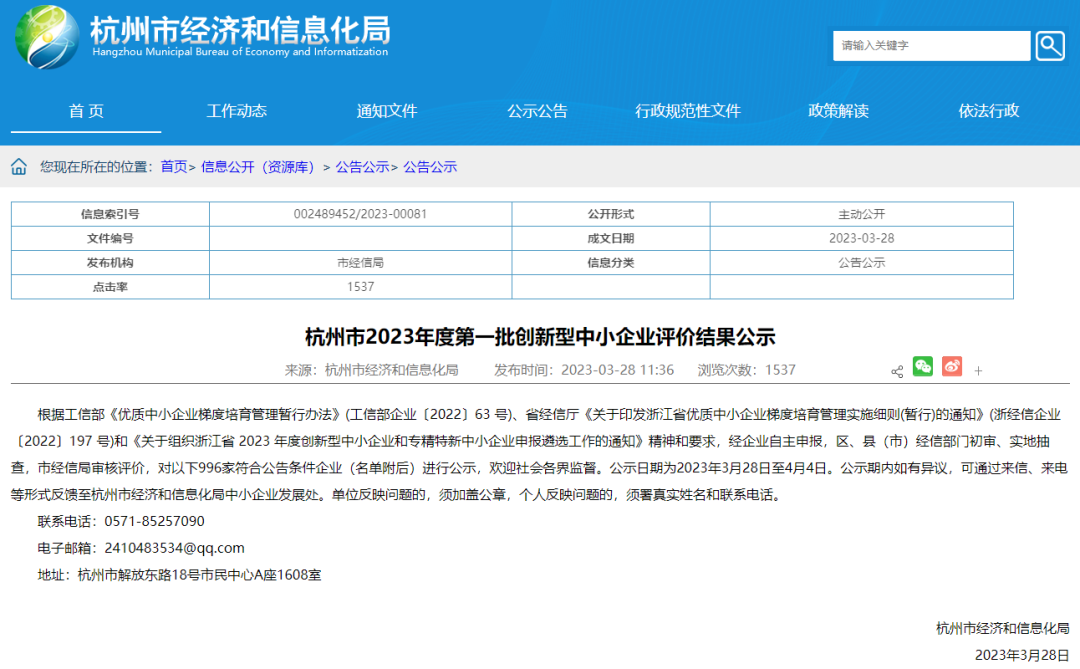Click 首页 breadcrumb link
Image resolution: width=1080 pixels, height=669 pixels.
tap(174, 167)
